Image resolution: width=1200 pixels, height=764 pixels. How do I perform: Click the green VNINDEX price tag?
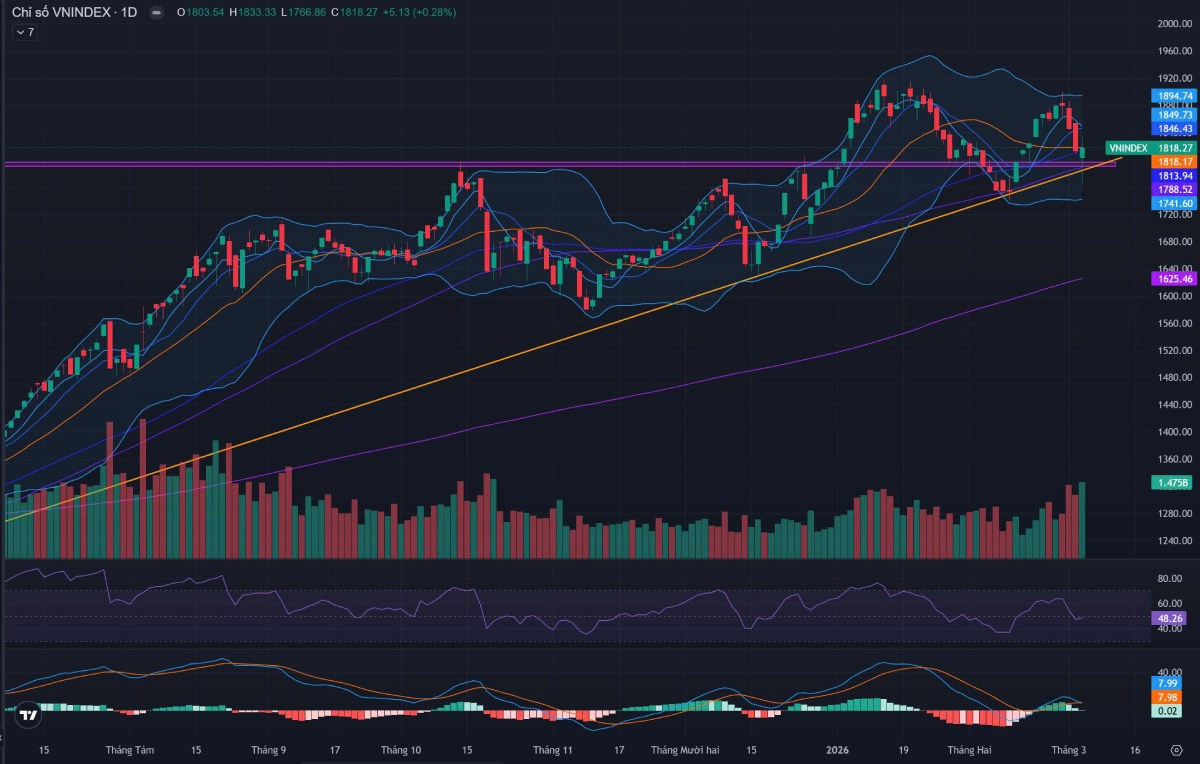(x=1150, y=147)
